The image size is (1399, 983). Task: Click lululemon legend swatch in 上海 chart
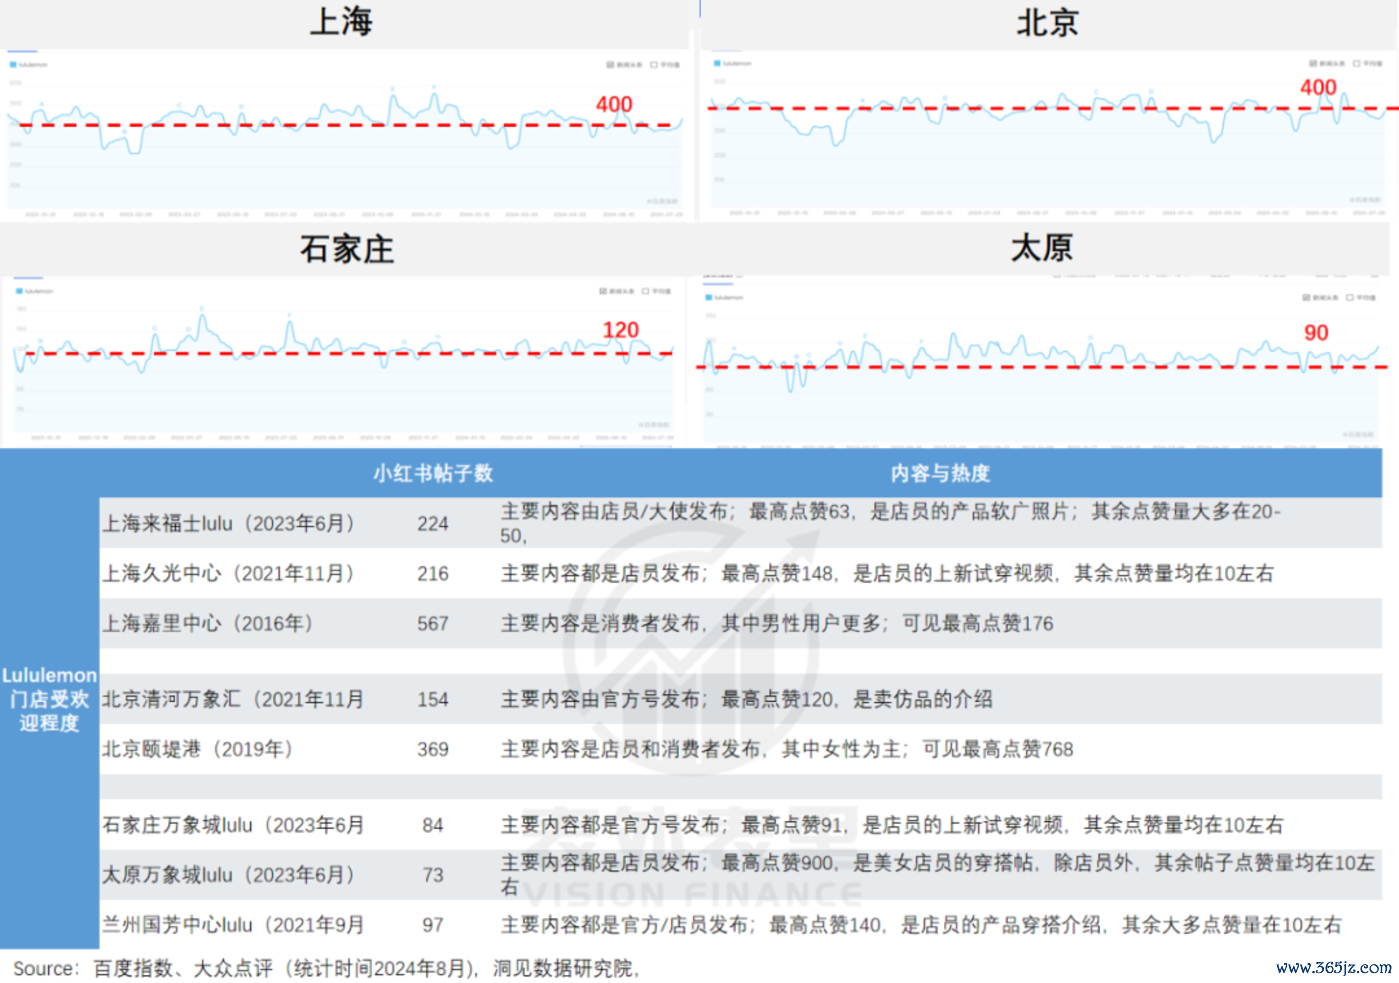pos(14,65)
